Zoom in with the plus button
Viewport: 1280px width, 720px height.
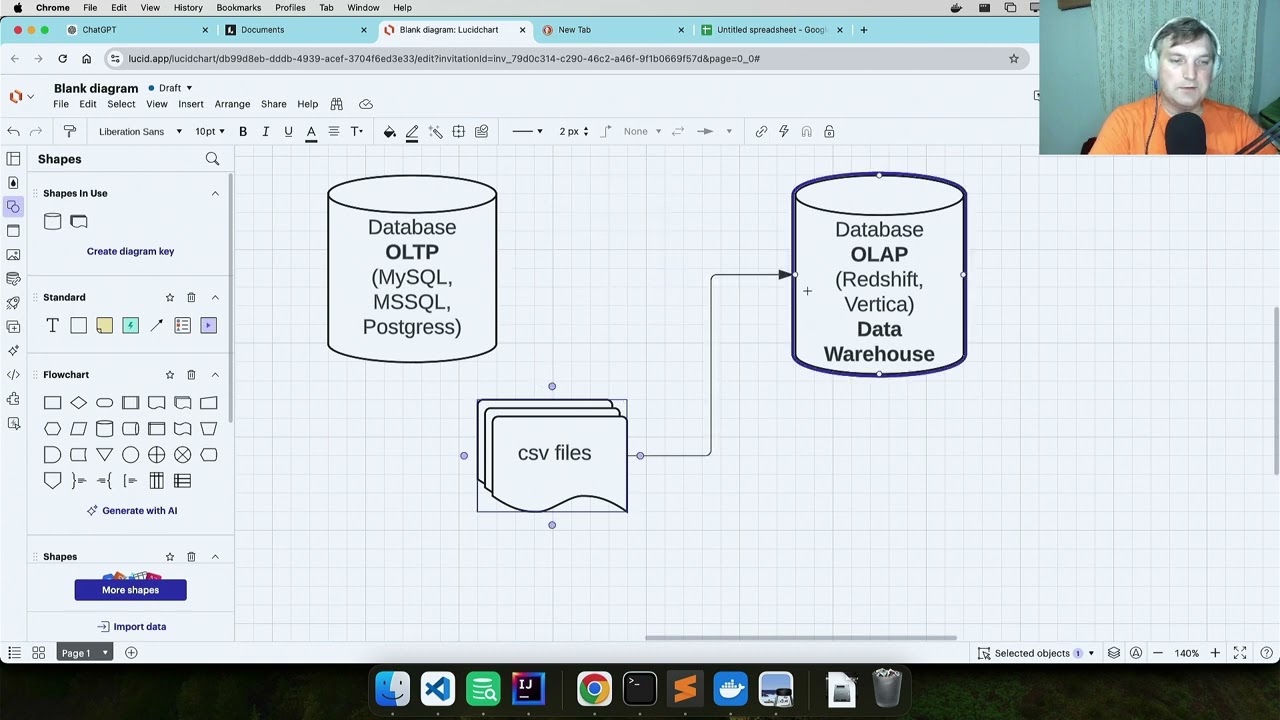pyautogui.click(x=1215, y=653)
